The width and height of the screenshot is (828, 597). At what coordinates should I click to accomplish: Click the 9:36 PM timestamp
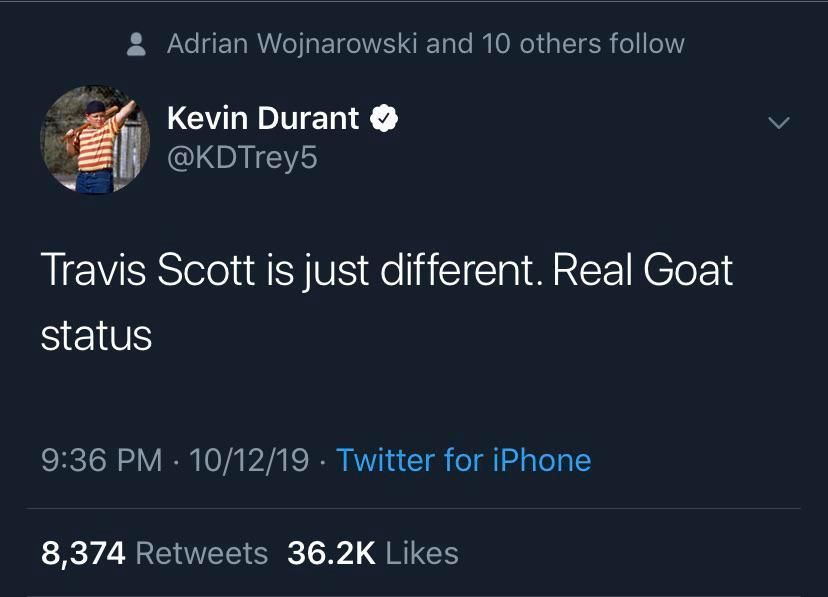pyautogui.click(x=101, y=460)
